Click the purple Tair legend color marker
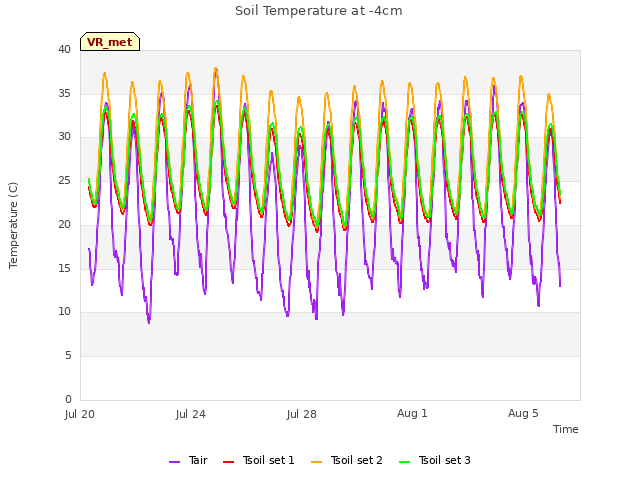640x480 pixels. (x=174, y=462)
